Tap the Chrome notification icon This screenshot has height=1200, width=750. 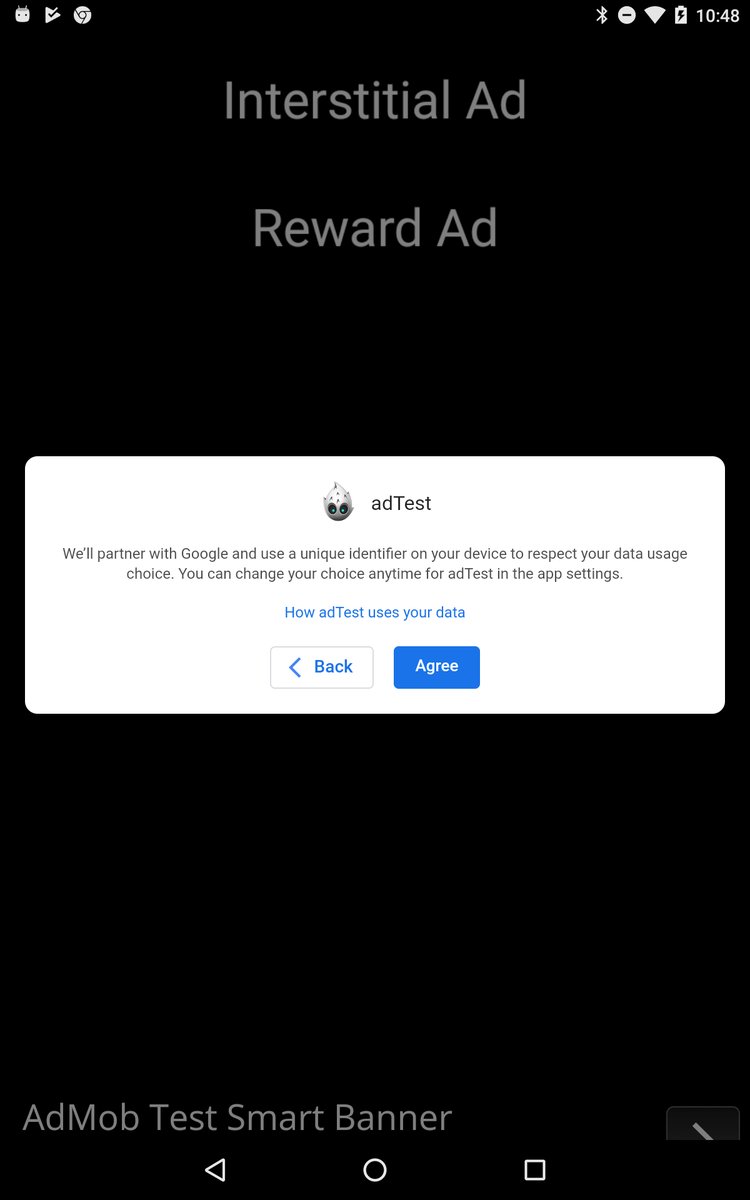pyautogui.click(x=83, y=15)
